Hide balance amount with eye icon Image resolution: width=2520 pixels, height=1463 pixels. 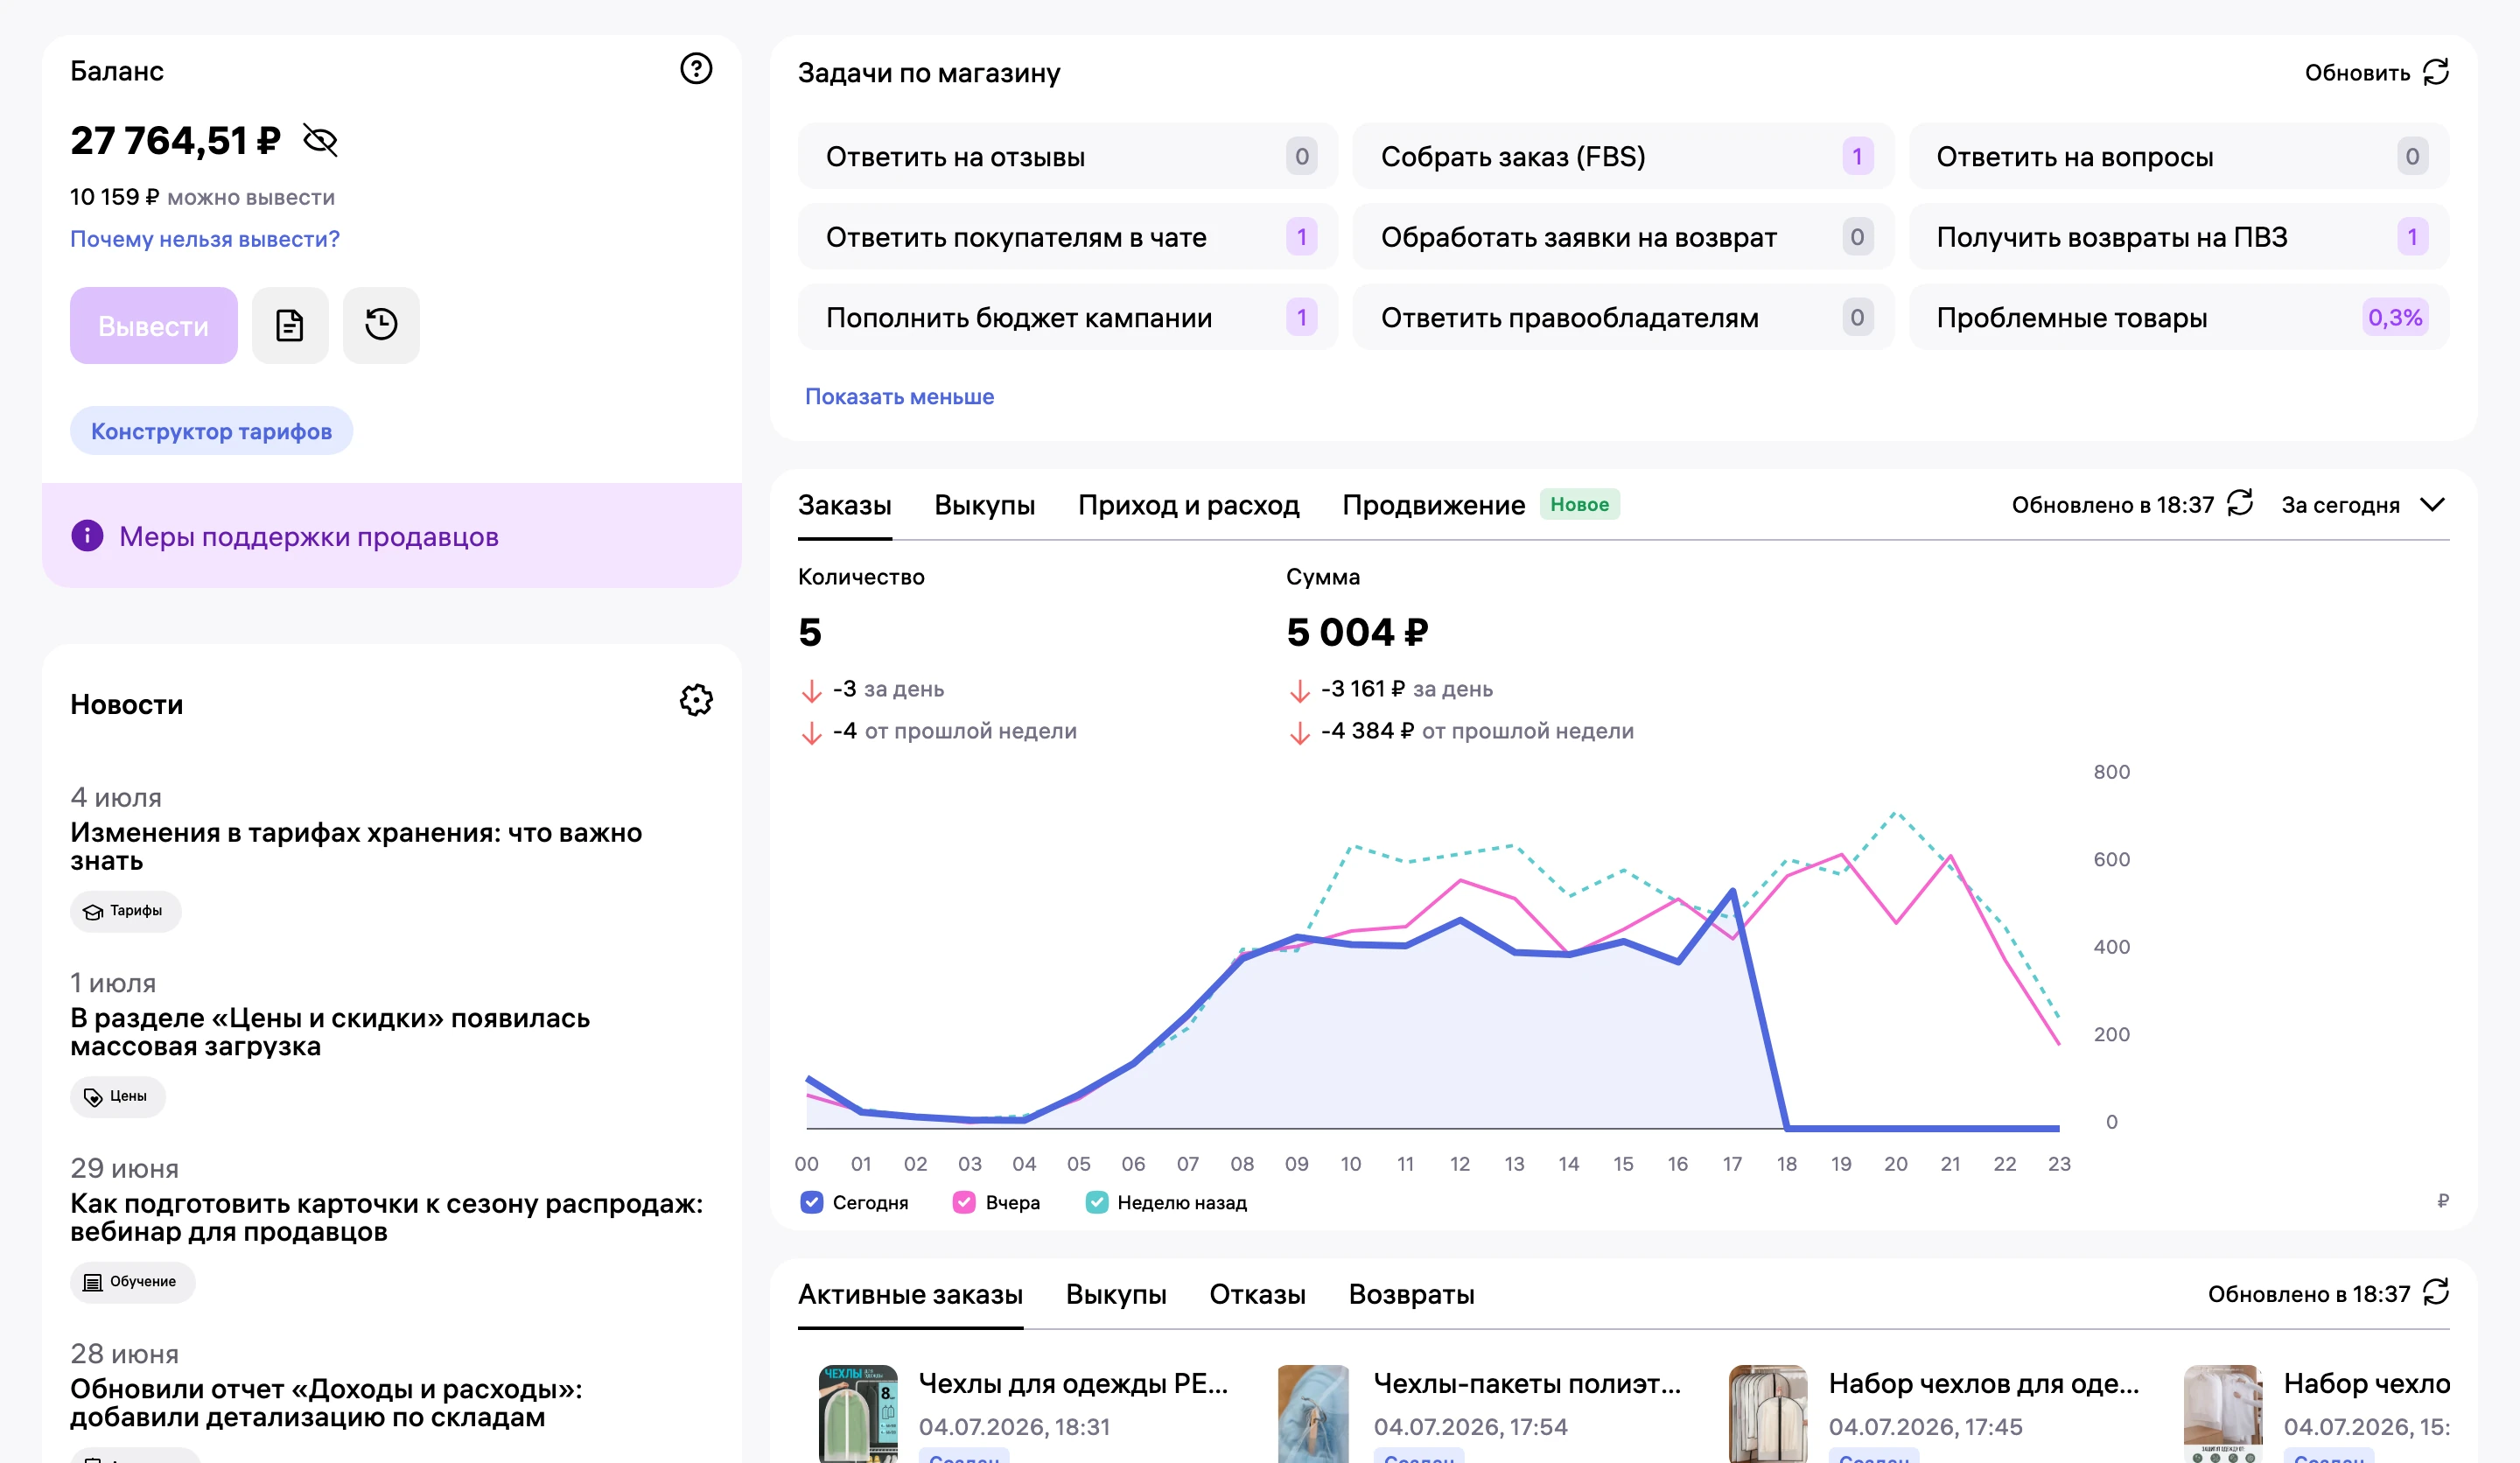(320, 141)
